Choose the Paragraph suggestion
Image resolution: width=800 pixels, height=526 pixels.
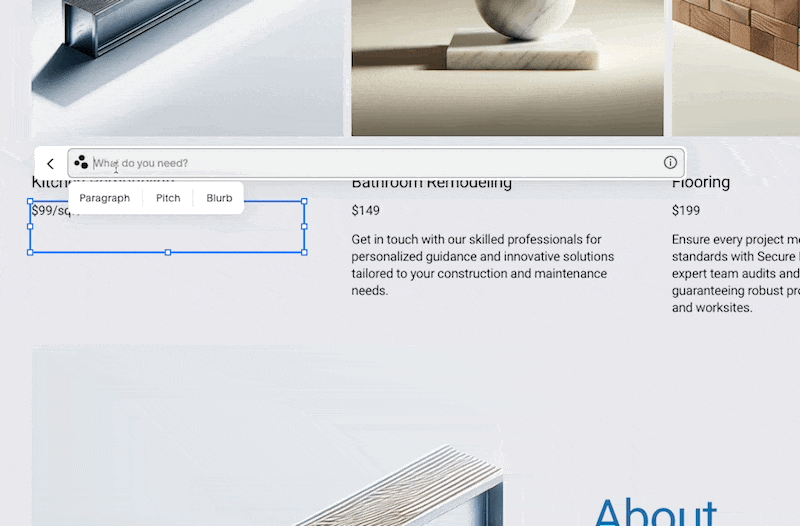pos(105,198)
